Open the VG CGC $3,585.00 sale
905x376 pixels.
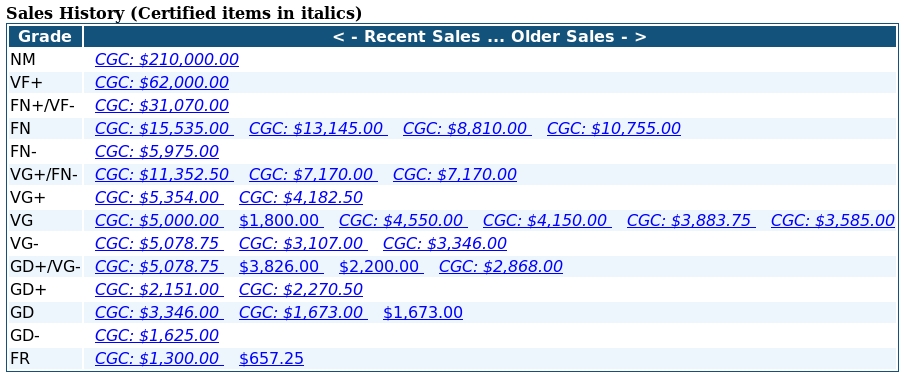coord(832,221)
